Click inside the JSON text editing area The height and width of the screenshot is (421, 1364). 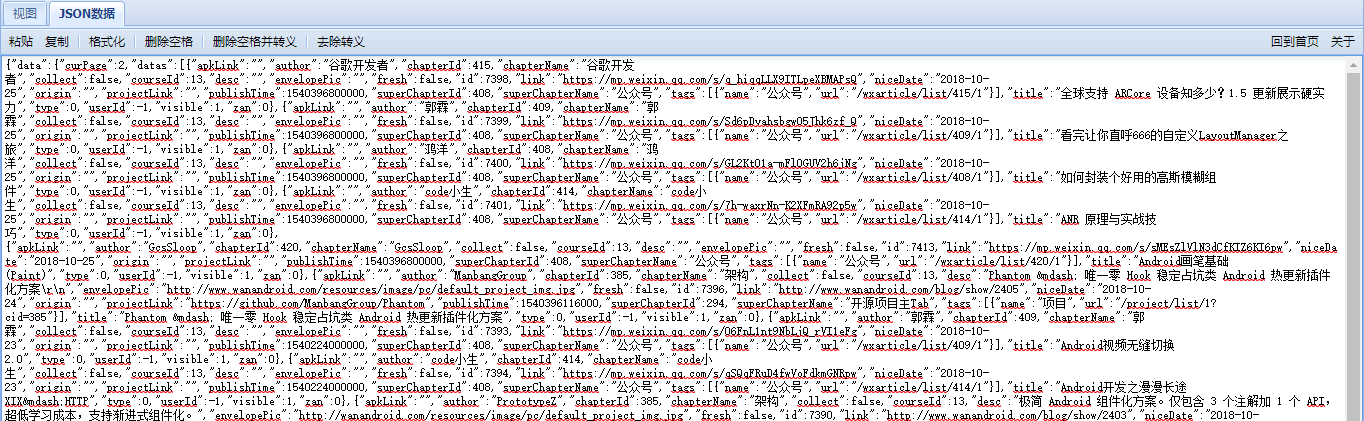[x=673, y=239]
